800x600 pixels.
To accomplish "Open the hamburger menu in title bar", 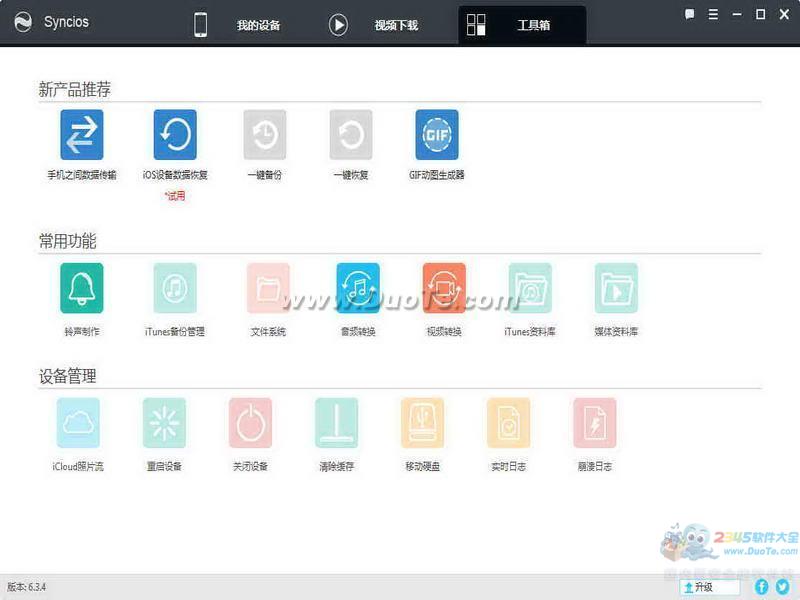I will tap(713, 14).
